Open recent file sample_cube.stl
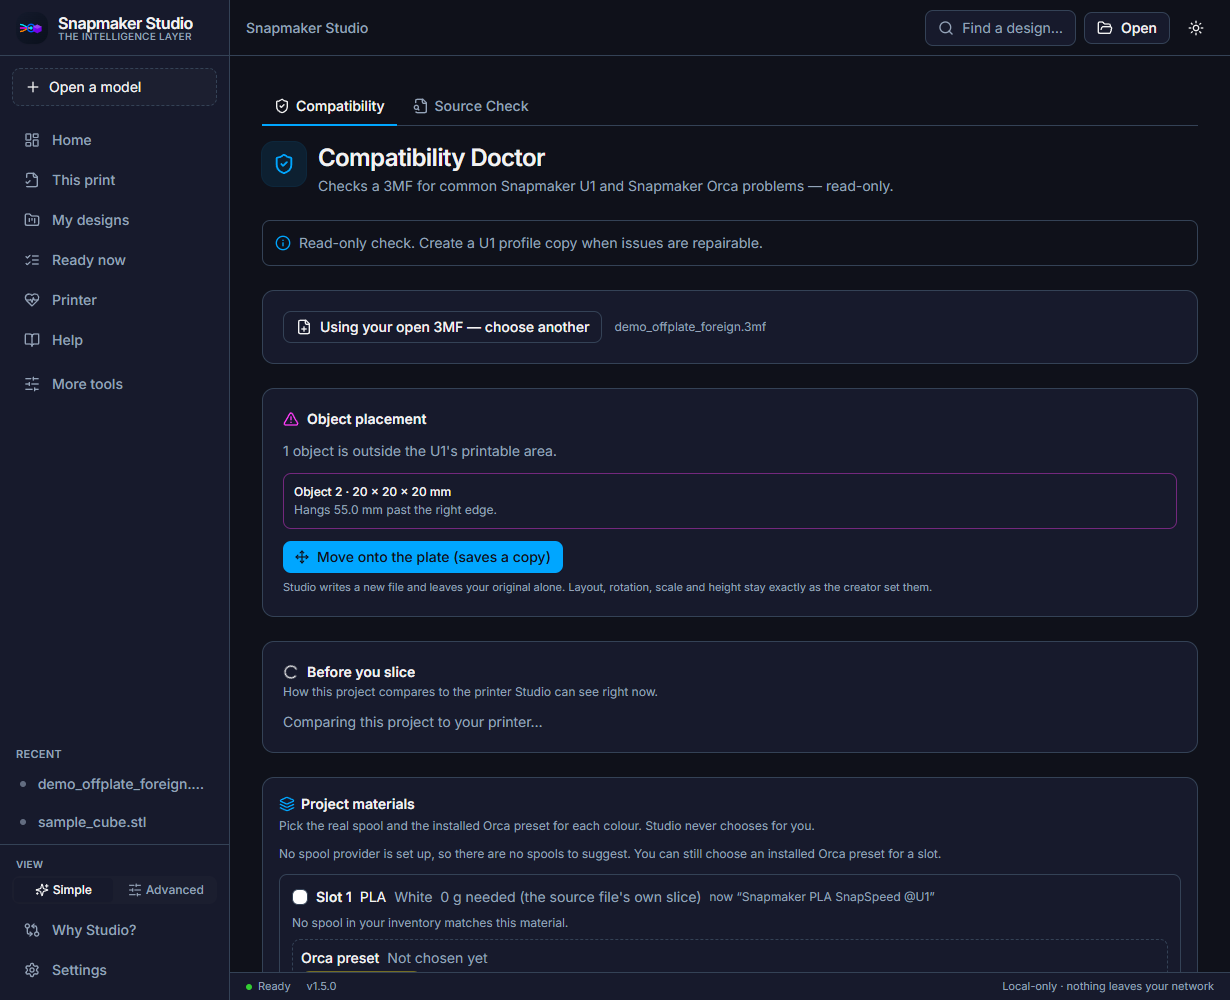This screenshot has width=1230, height=1000. [114, 822]
